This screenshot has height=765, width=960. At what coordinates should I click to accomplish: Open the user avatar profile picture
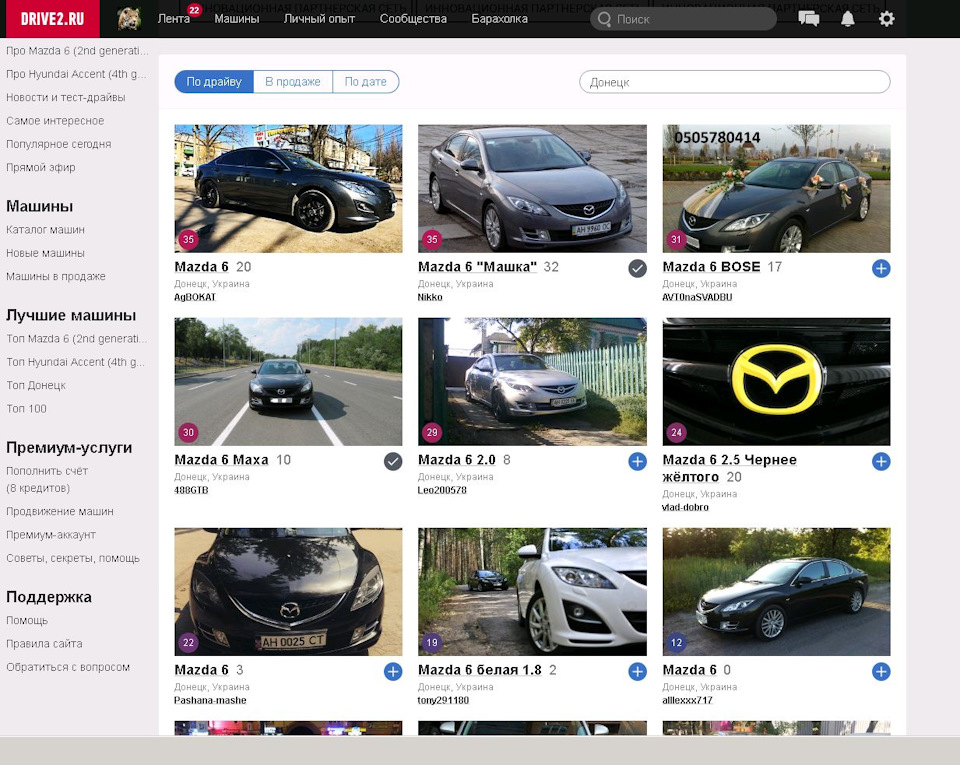pos(129,18)
